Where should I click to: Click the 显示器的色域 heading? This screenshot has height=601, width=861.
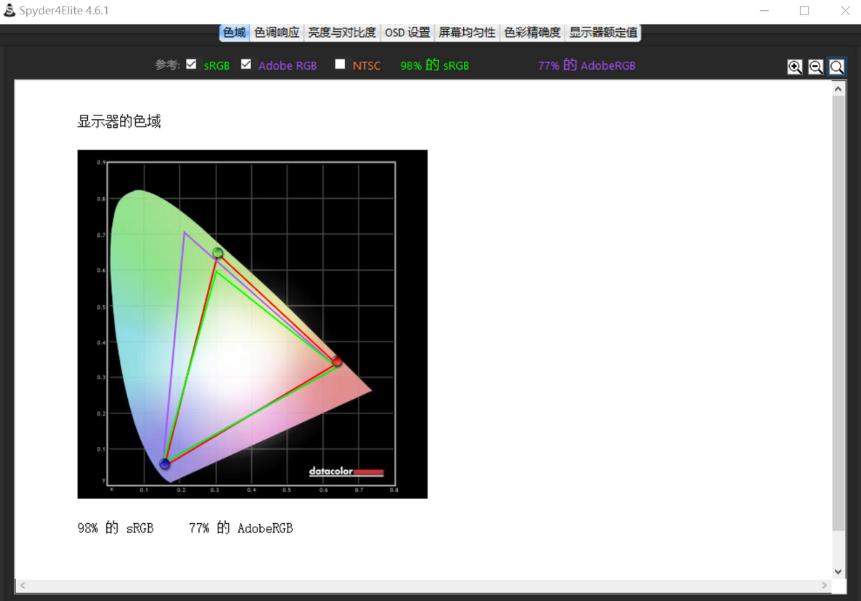pos(119,121)
